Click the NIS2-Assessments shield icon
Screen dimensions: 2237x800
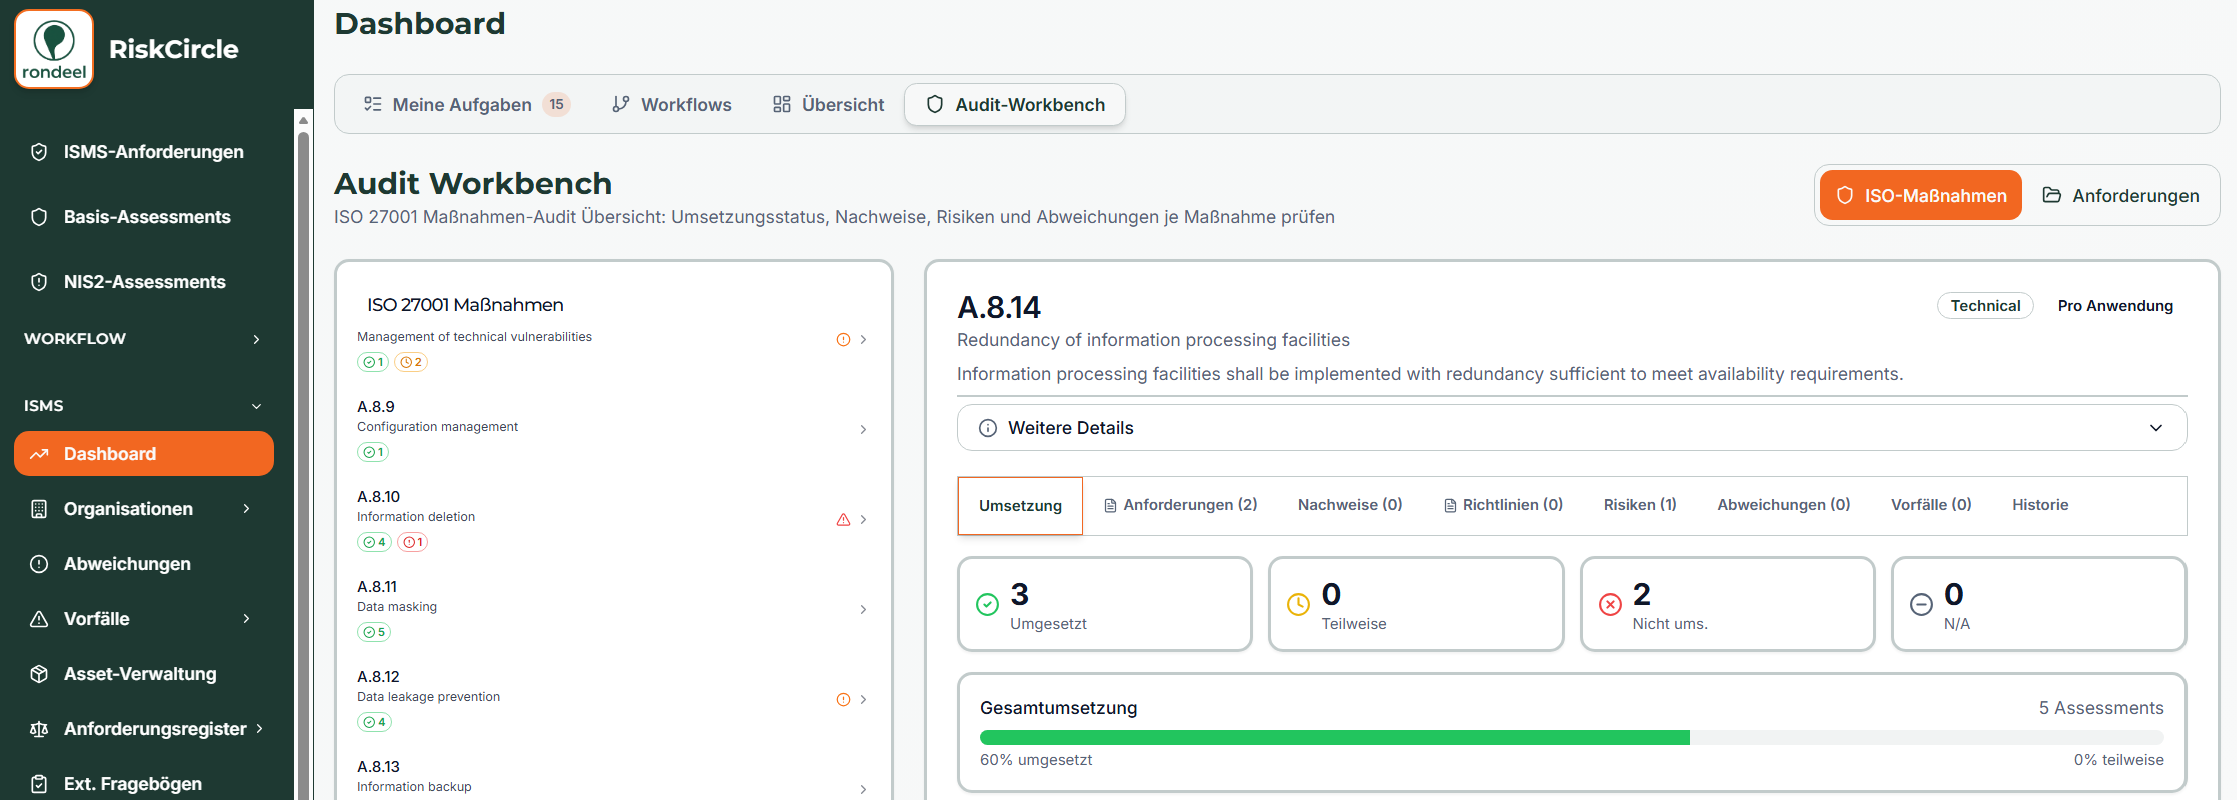(x=39, y=282)
